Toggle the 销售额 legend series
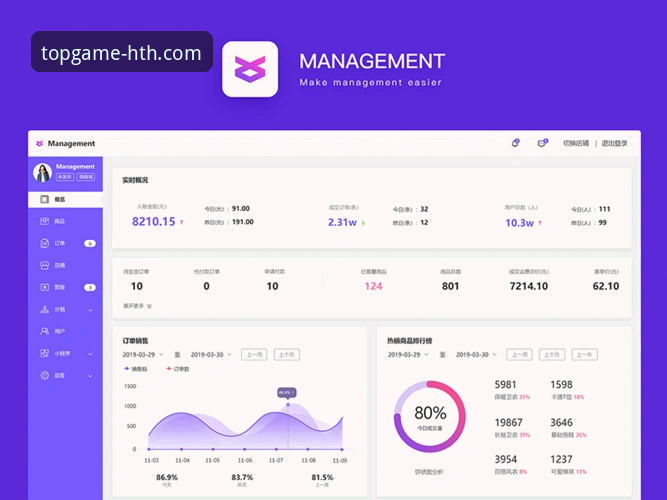667x500 pixels. coord(136,369)
